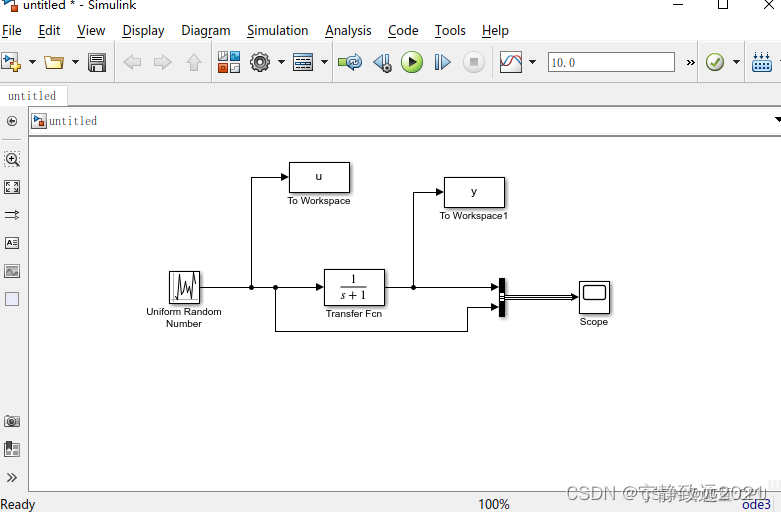781x512 pixels.
Task: Click the Up to Parent arrow
Action: [194, 62]
